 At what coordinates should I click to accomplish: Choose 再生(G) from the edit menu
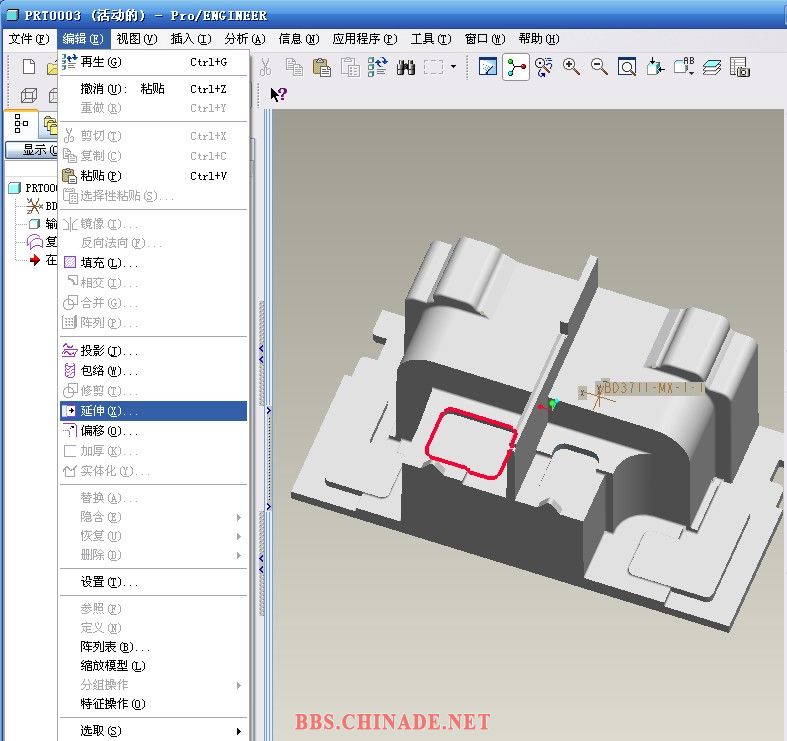[154, 62]
